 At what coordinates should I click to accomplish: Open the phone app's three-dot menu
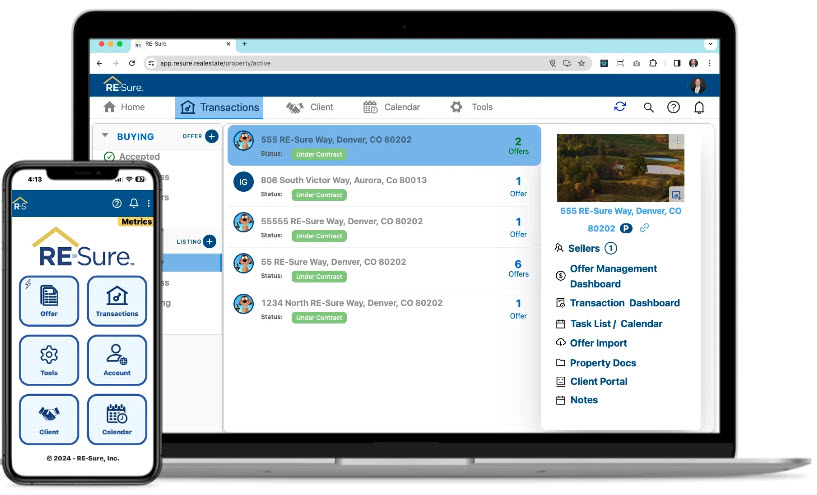click(x=150, y=204)
